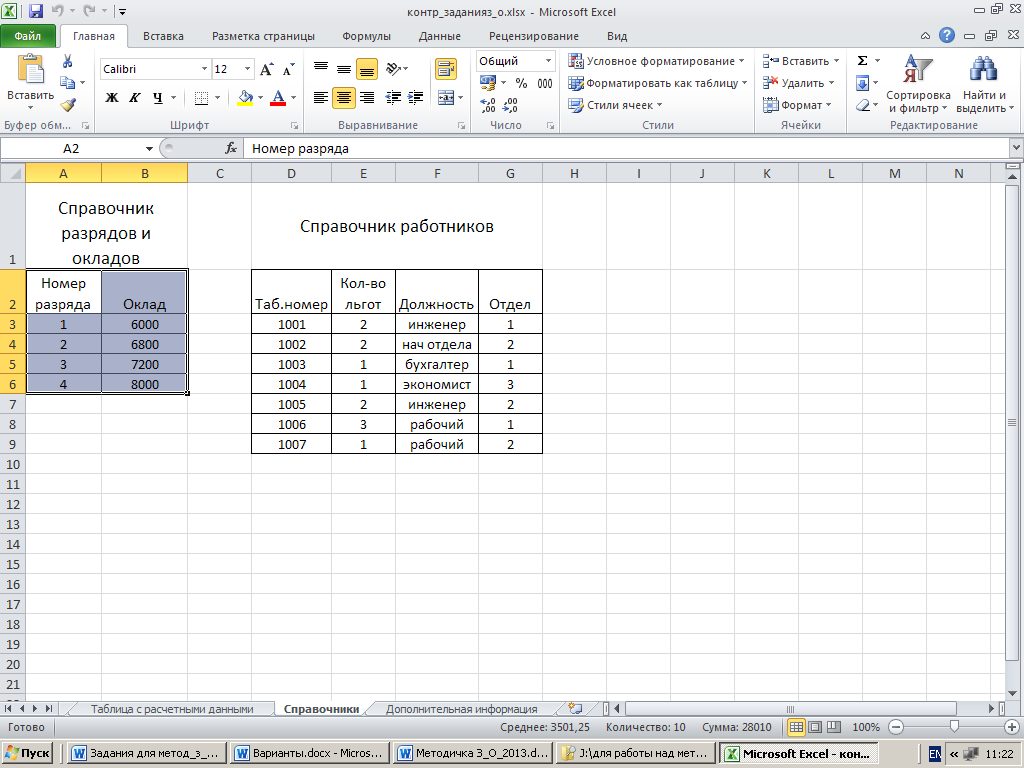Click the accounting number format icon
This screenshot has width=1024, height=768.
point(488,83)
